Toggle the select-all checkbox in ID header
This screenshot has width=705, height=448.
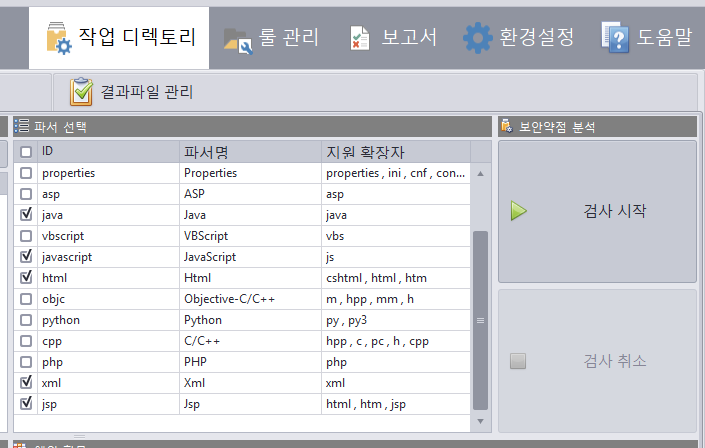[x=26, y=152]
